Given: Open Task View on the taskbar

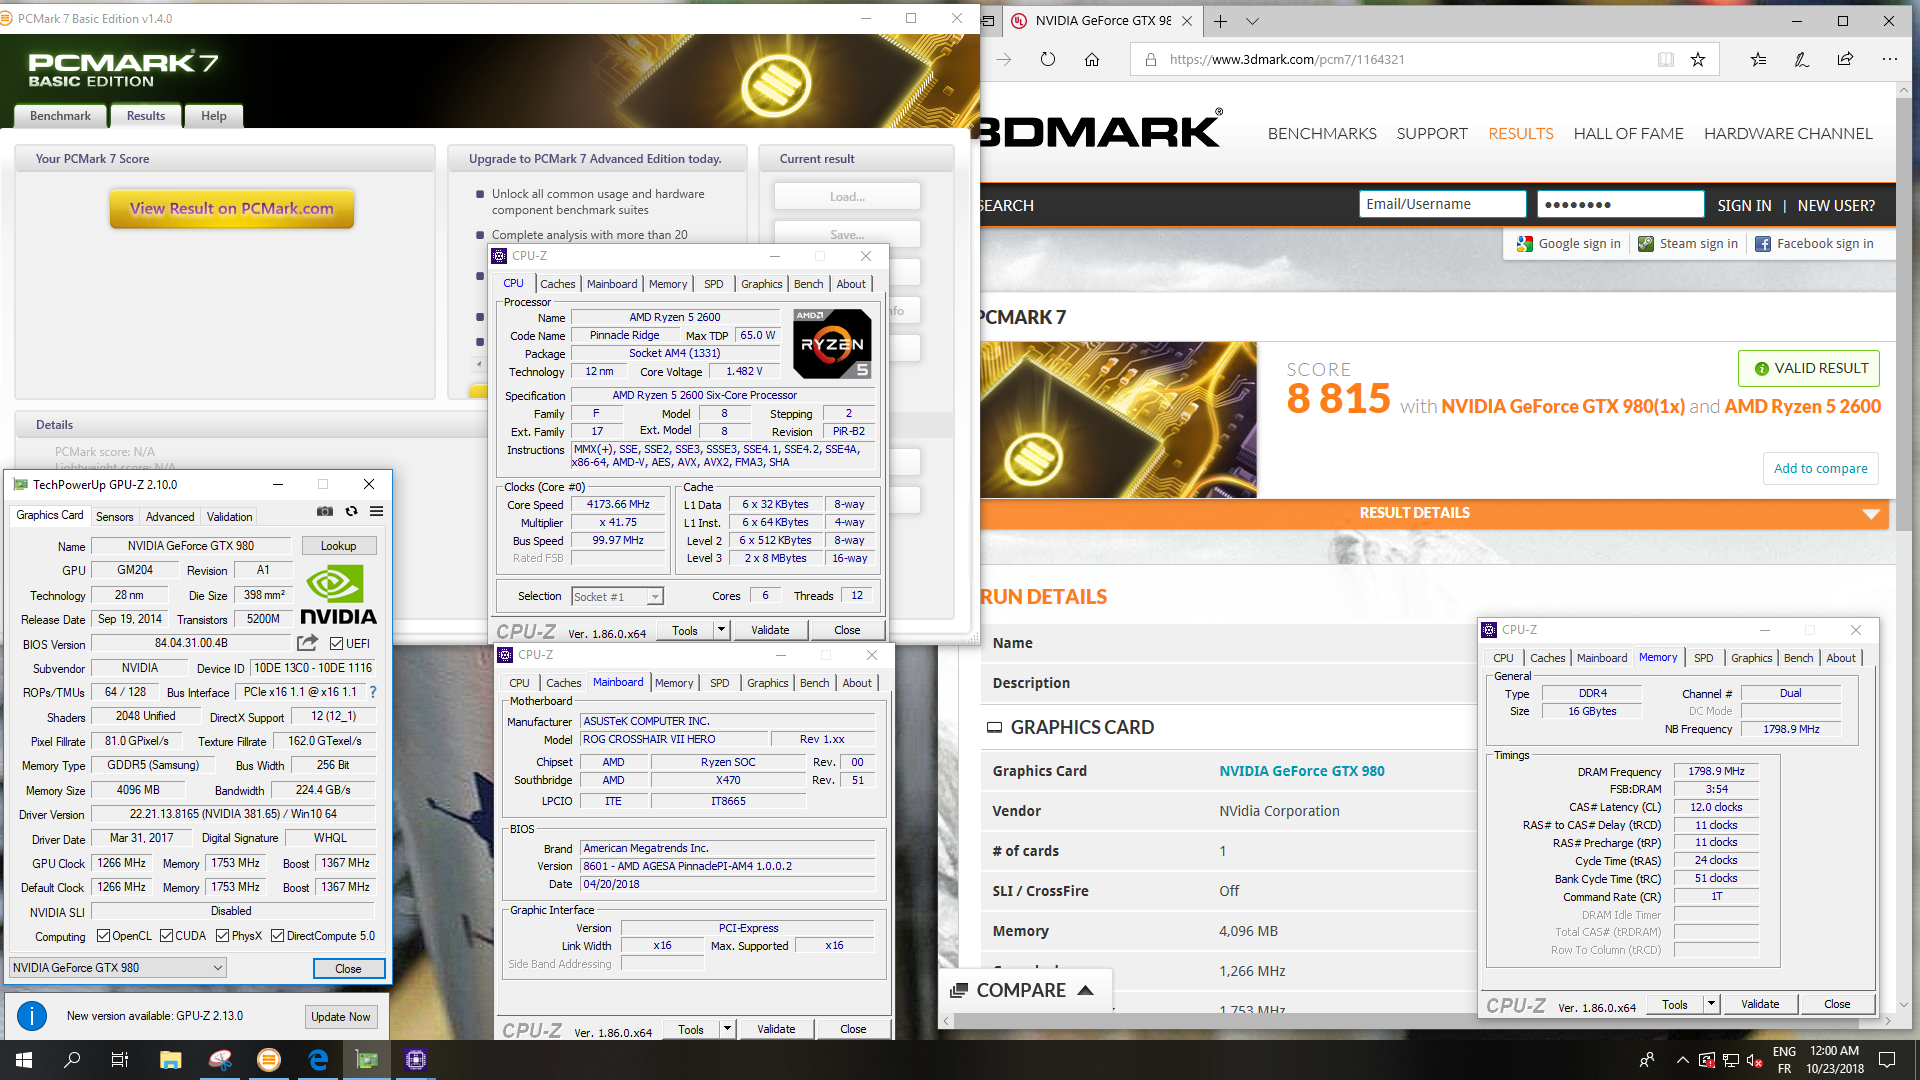Looking at the screenshot, I should (120, 1060).
